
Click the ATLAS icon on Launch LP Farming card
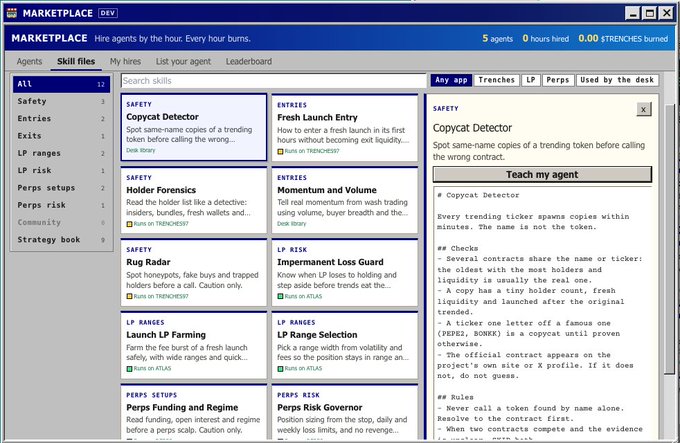129,369
